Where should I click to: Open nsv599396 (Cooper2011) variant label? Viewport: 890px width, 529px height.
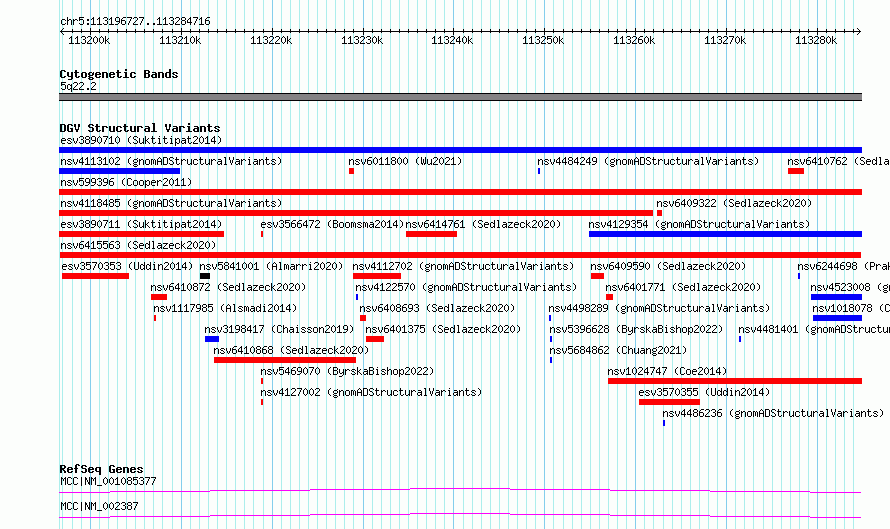(x=126, y=182)
